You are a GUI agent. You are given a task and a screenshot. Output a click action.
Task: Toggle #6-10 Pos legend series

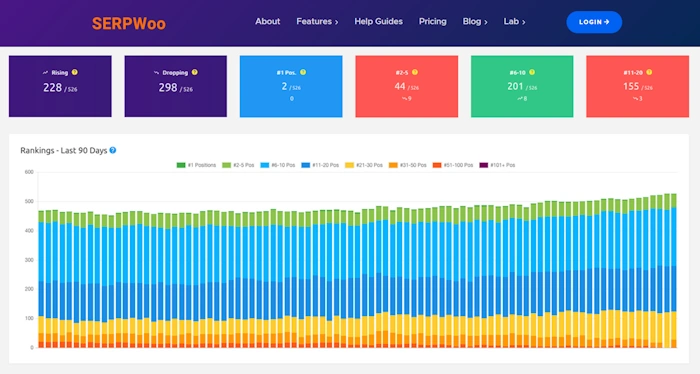coord(278,165)
